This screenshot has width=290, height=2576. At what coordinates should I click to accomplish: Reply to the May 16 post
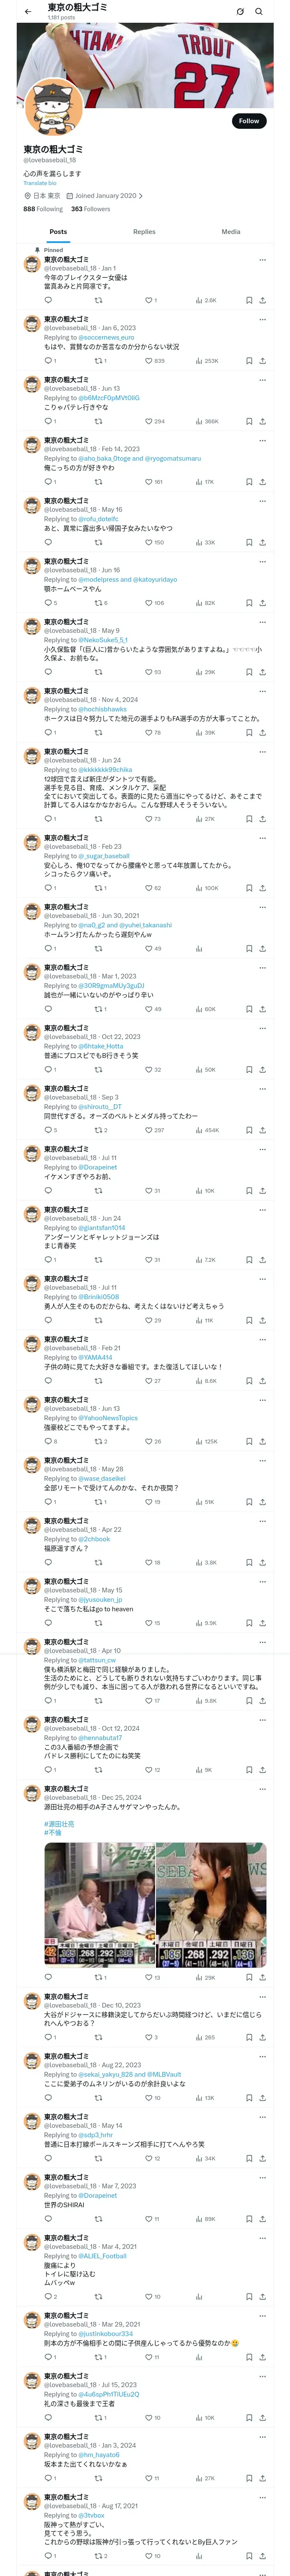[x=48, y=542]
